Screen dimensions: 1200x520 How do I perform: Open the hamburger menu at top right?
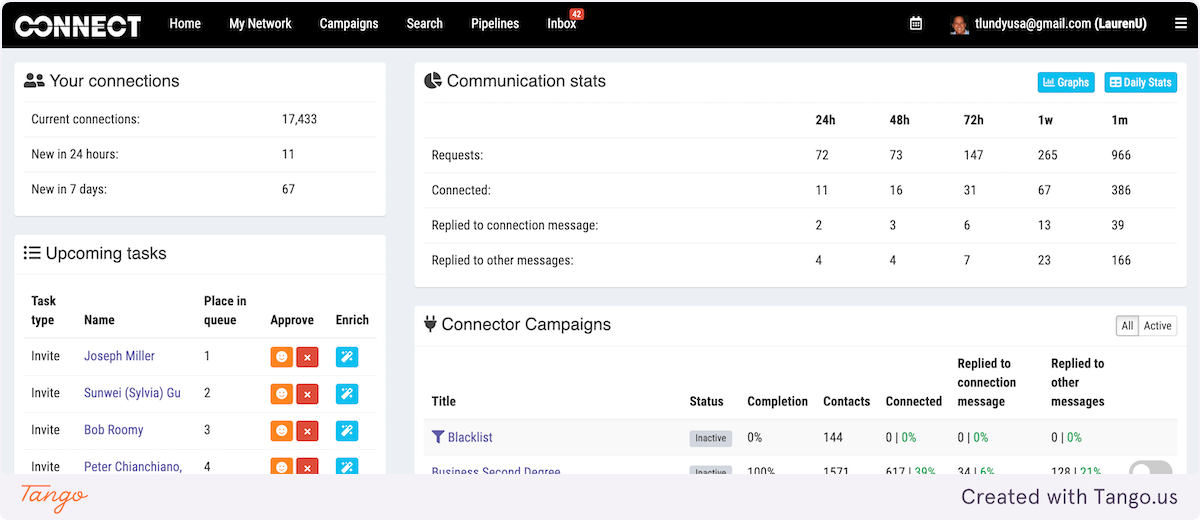[x=1181, y=24]
